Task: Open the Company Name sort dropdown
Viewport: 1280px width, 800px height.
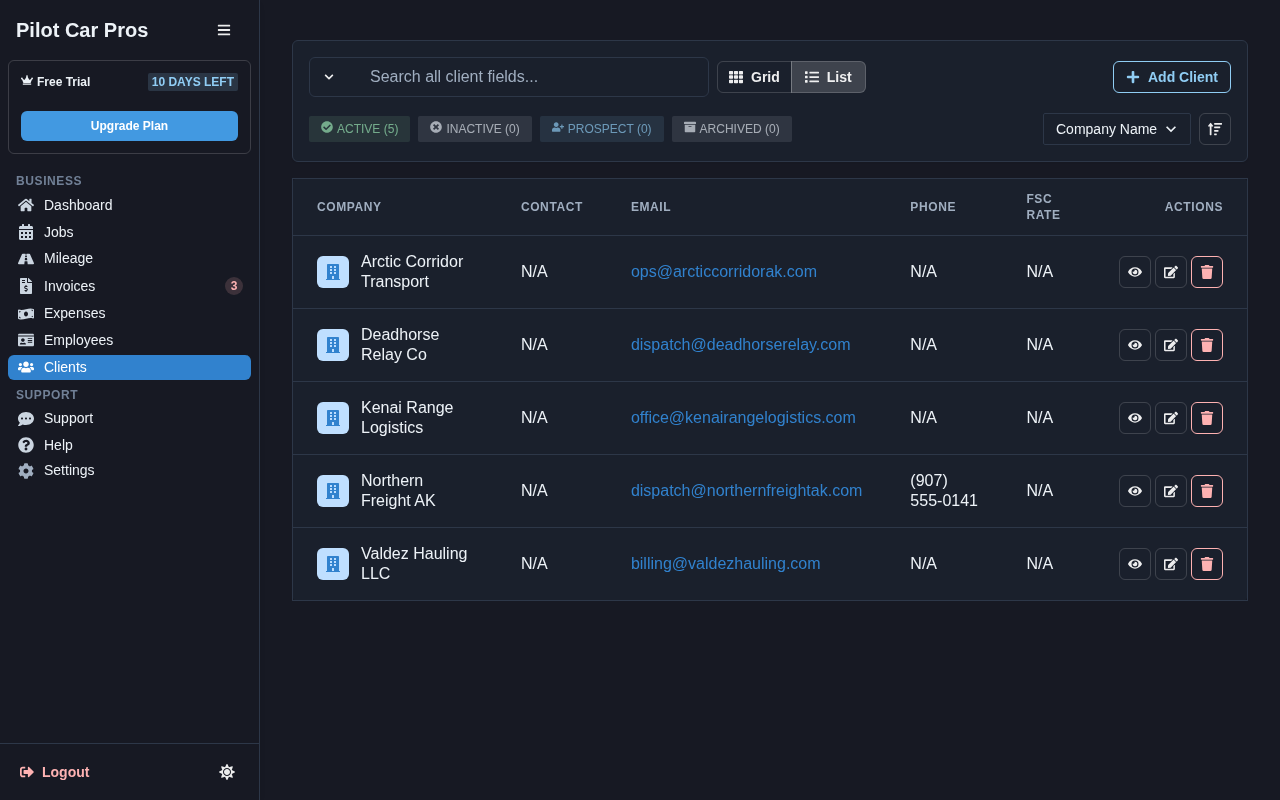Action: 1117,129
